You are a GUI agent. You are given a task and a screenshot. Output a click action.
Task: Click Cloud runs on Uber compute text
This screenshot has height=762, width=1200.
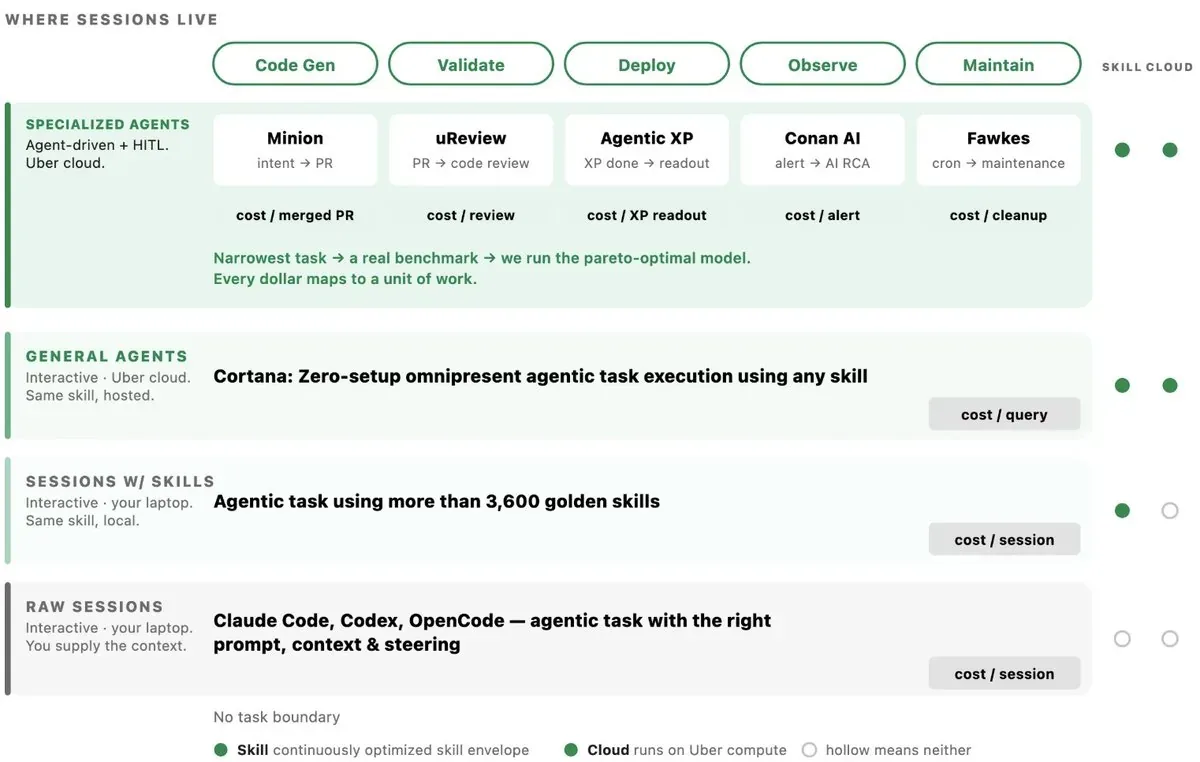687,750
